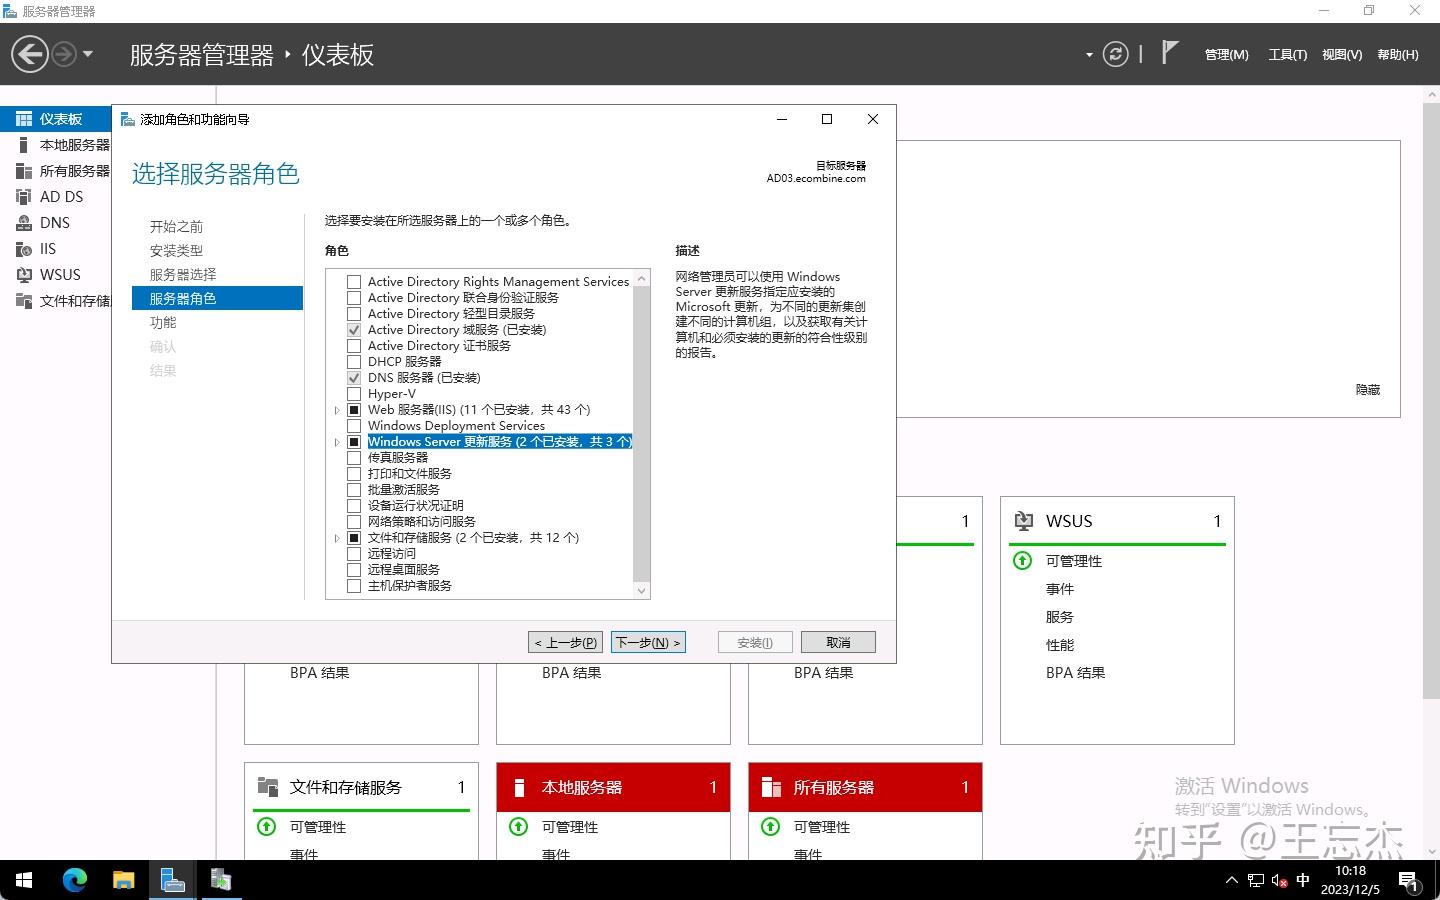Click down arrow of roles list scrollbar

coord(642,591)
